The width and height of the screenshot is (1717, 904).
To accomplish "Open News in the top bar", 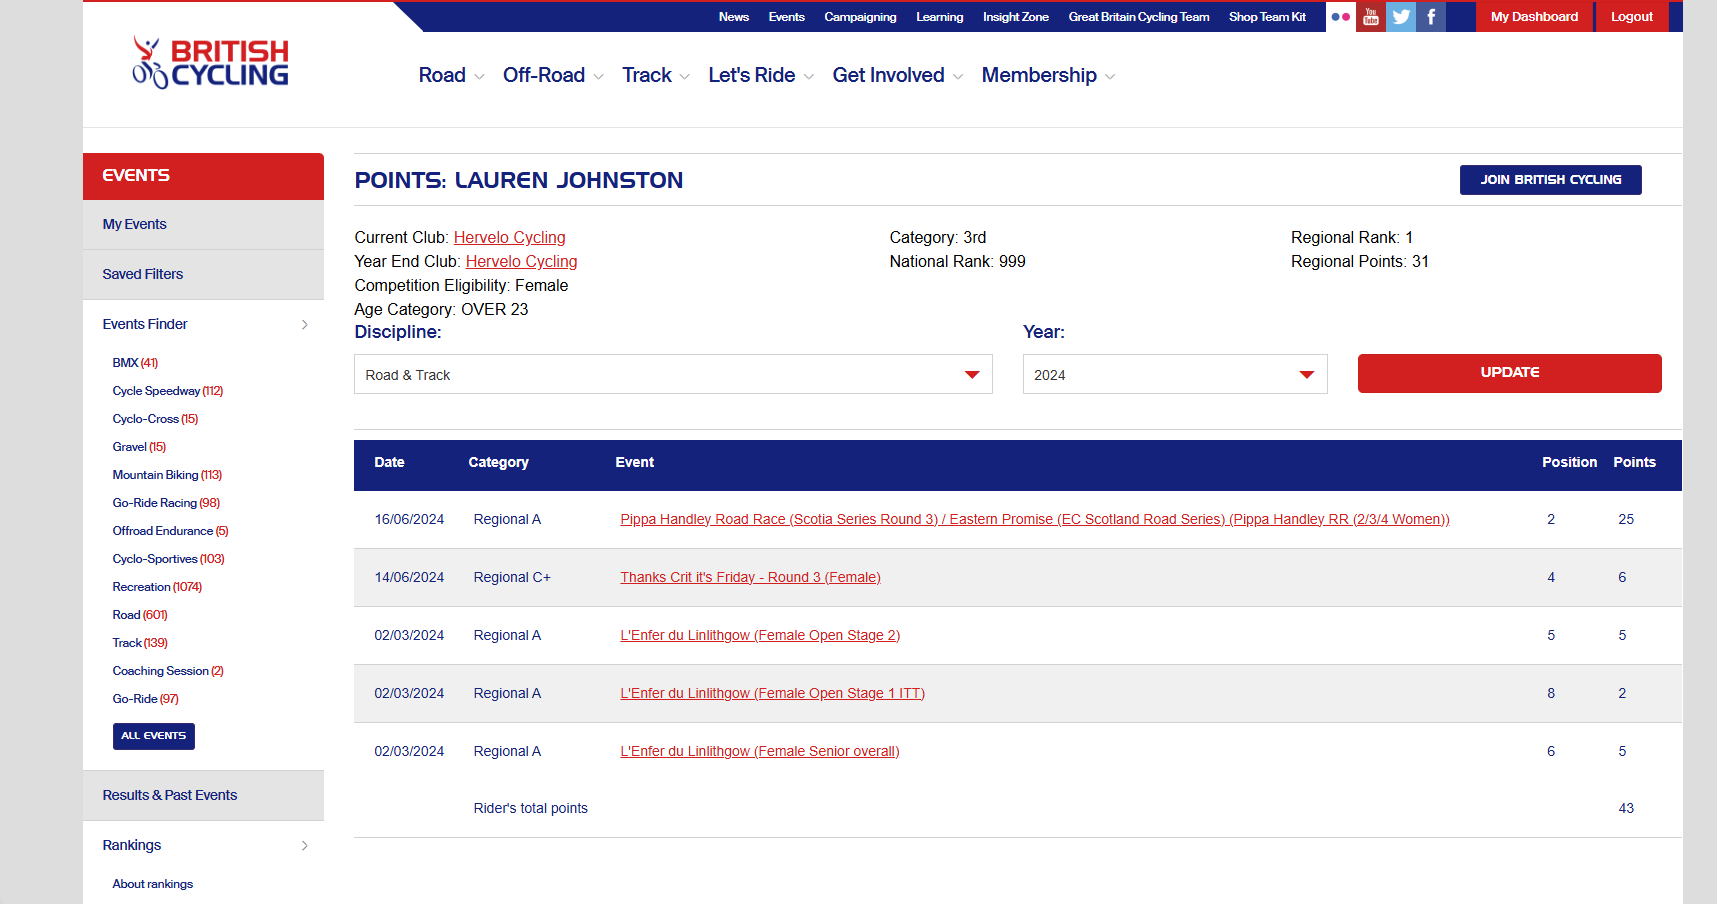I will pyautogui.click(x=733, y=17).
